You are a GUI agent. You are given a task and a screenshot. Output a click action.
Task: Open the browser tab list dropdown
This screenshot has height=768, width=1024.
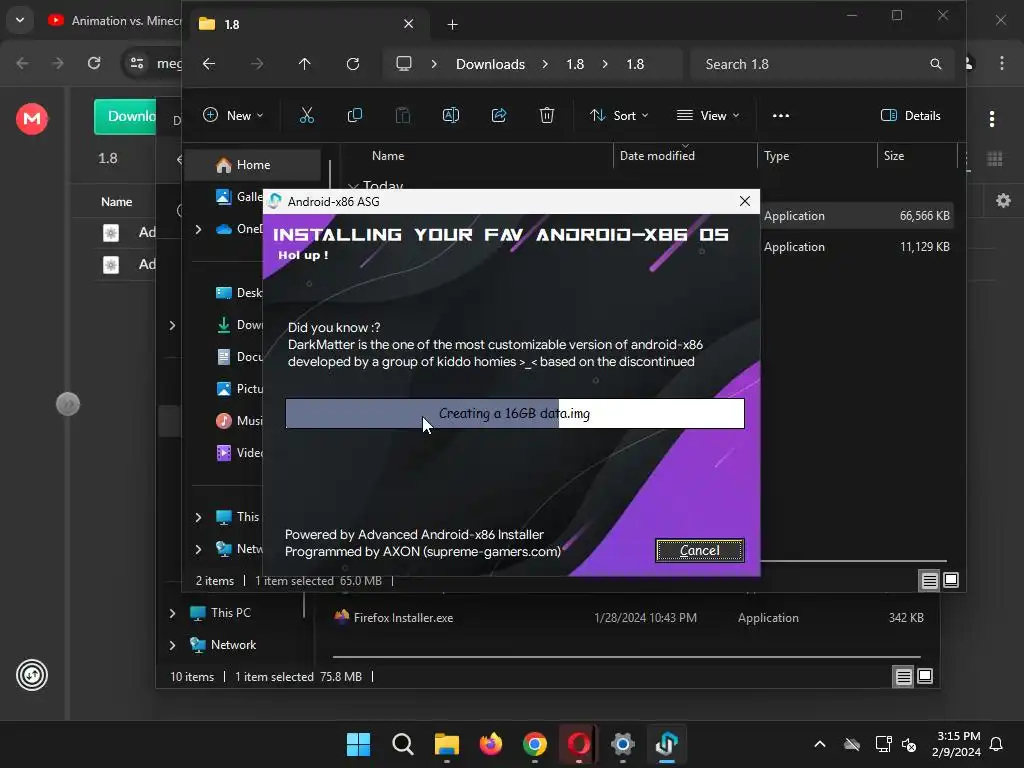[x=20, y=20]
